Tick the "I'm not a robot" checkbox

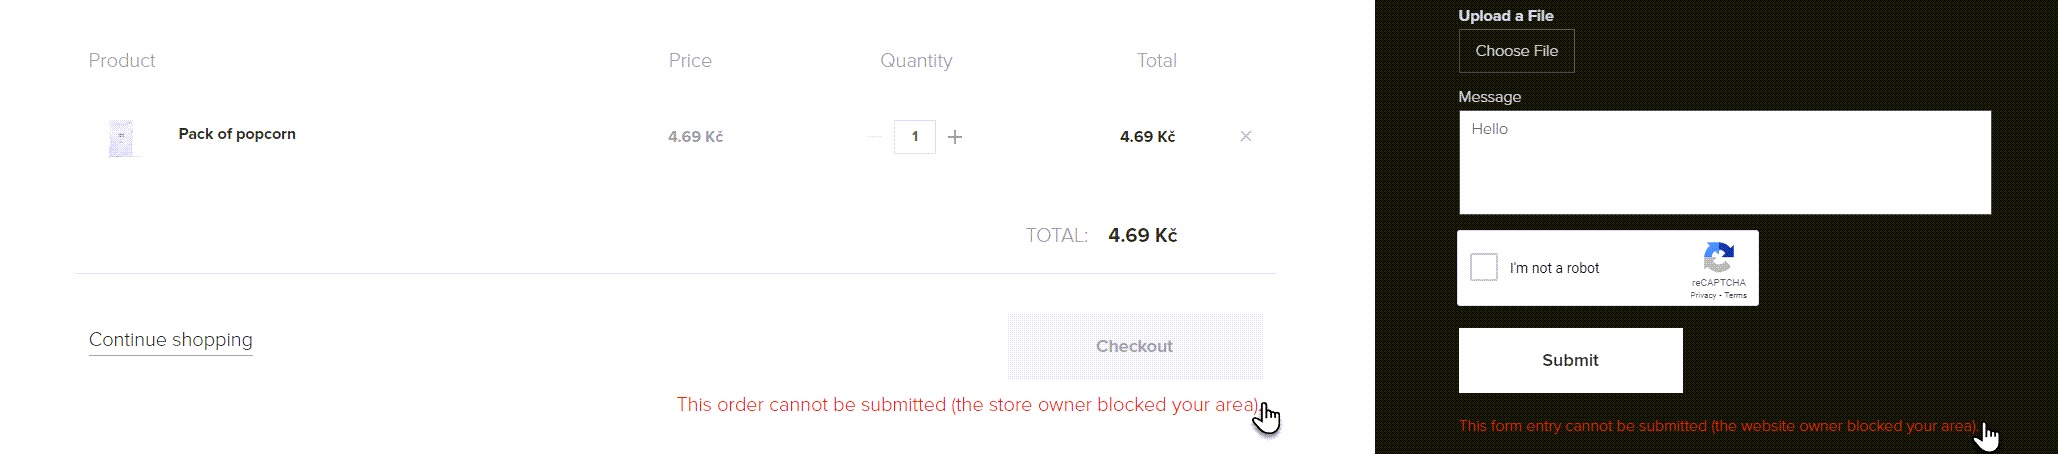tap(1484, 267)
